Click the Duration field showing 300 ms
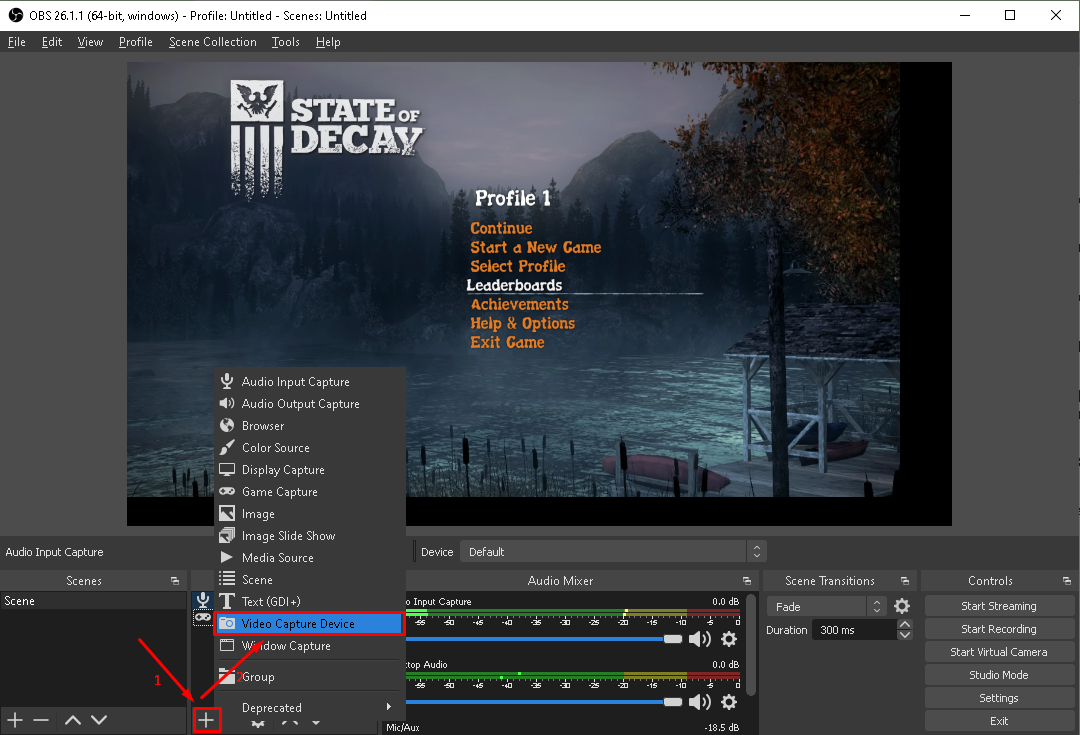Screen dimensions: 1080x735 click(855, 630)
